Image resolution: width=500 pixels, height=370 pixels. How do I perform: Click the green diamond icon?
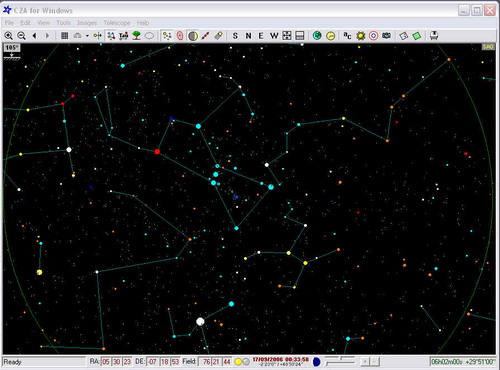417,36
